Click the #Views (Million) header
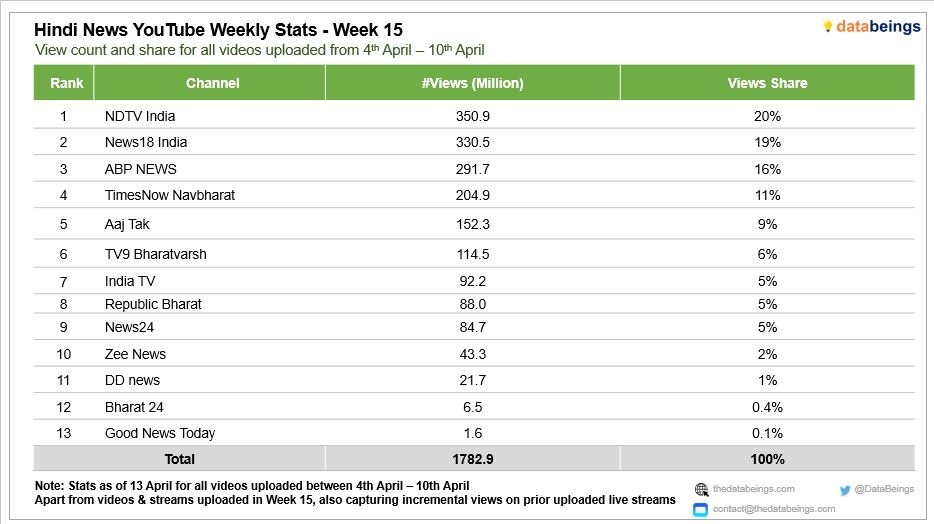The width and height of the screenshot is (934, 524). 473,83
